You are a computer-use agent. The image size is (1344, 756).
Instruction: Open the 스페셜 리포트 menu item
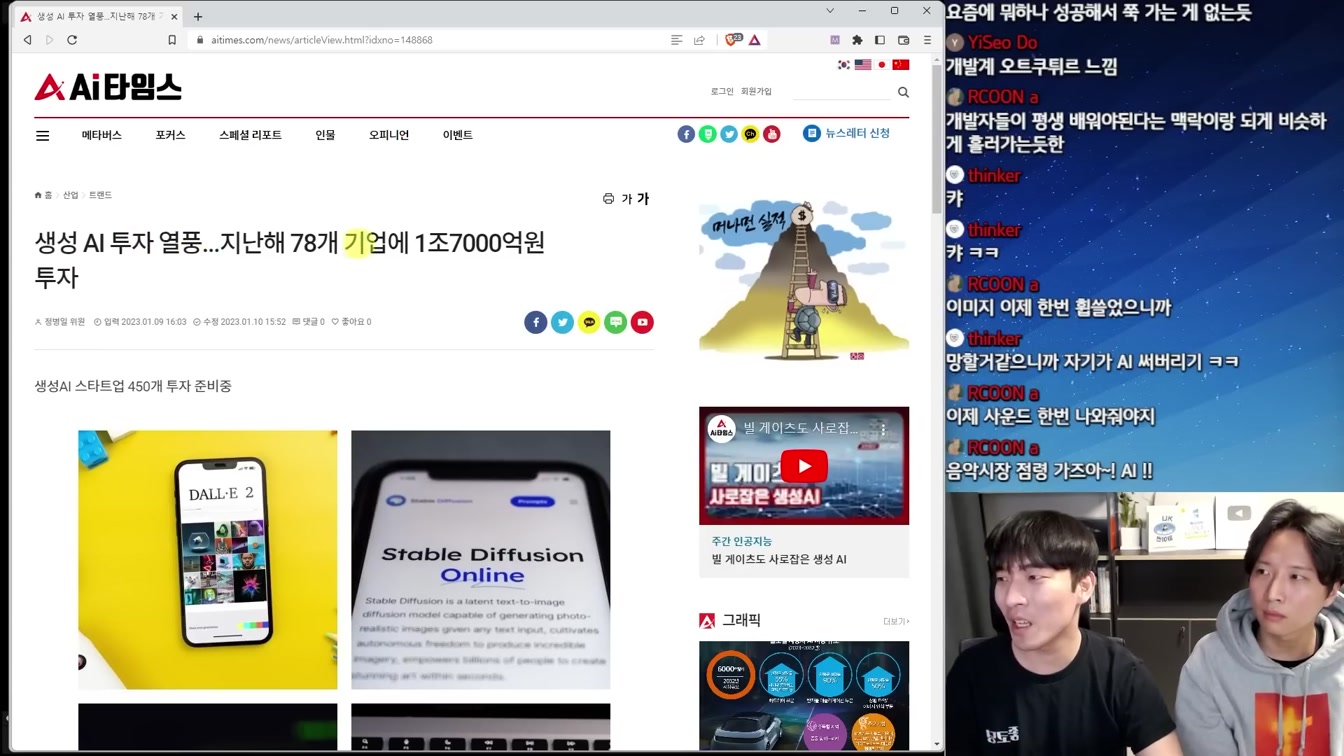pyautogui.click(x=250, y=135)
